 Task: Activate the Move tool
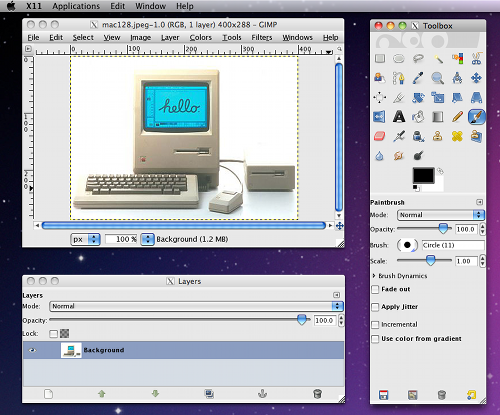click(x=477, y=78)
